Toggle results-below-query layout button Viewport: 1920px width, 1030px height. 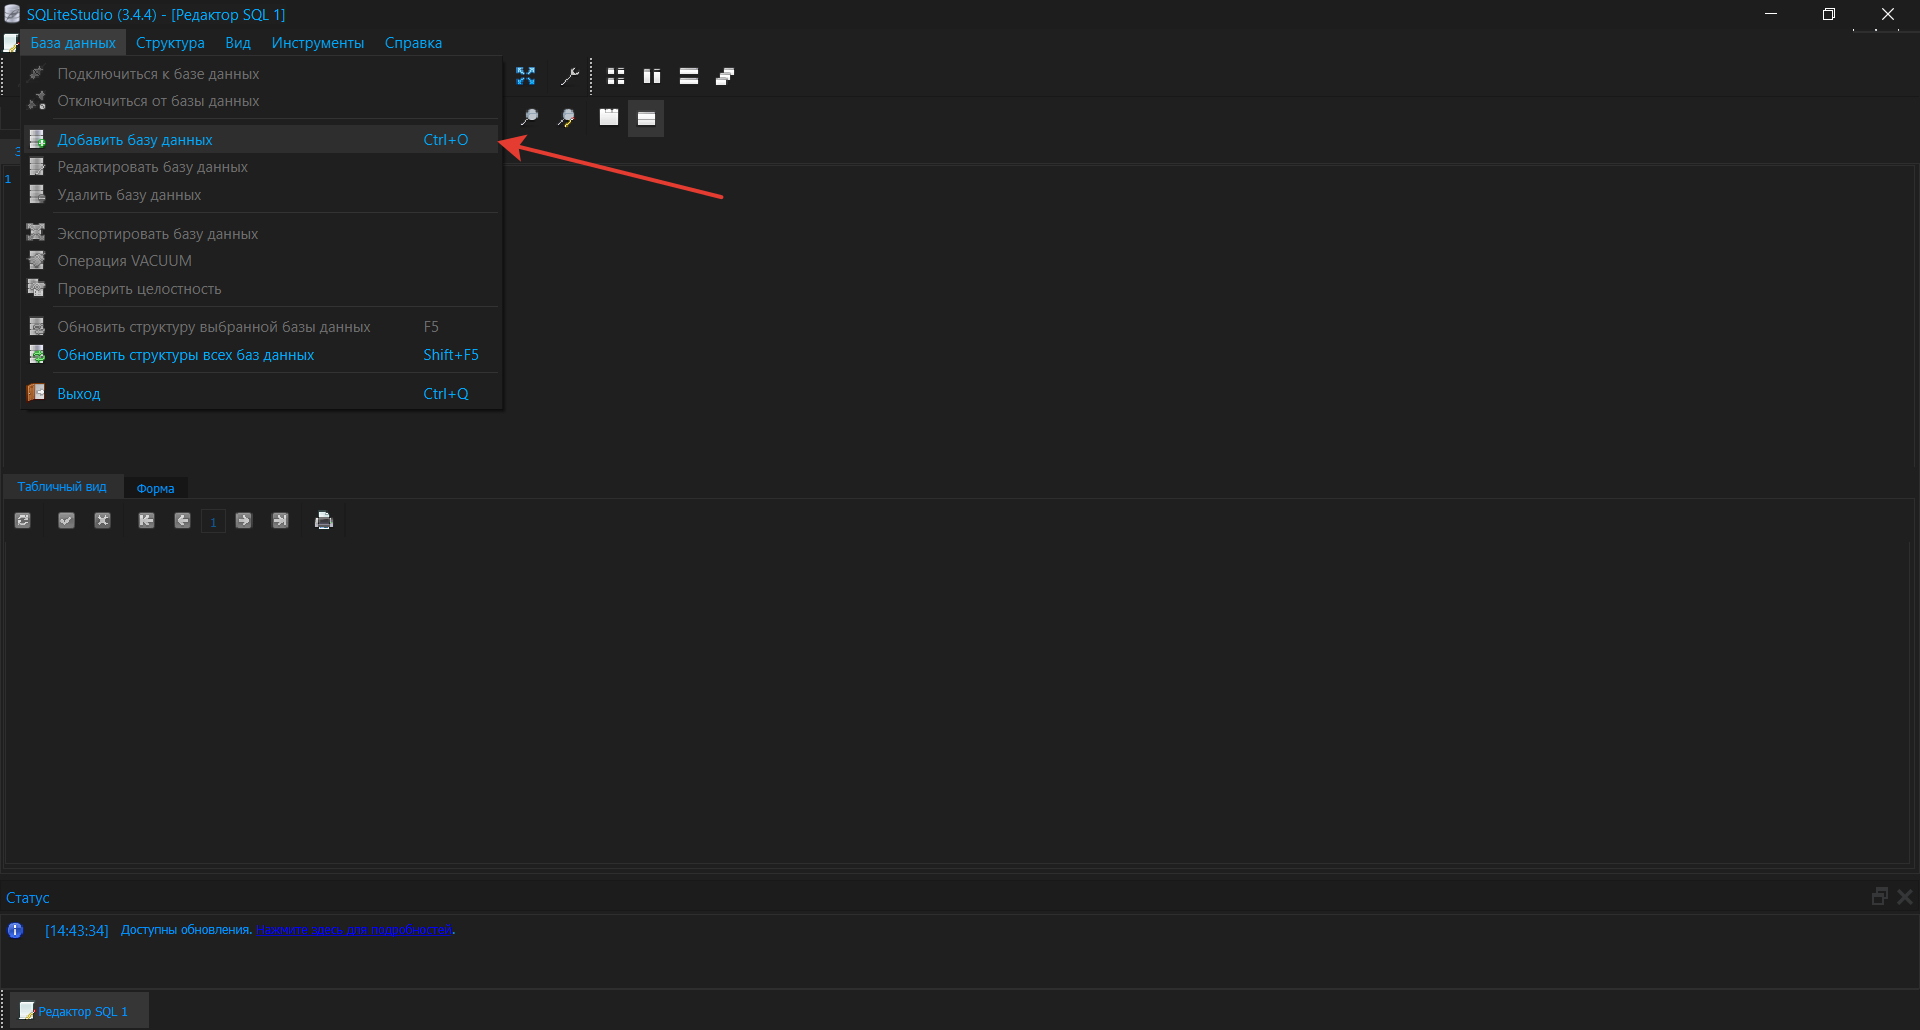tap(646, 118)
